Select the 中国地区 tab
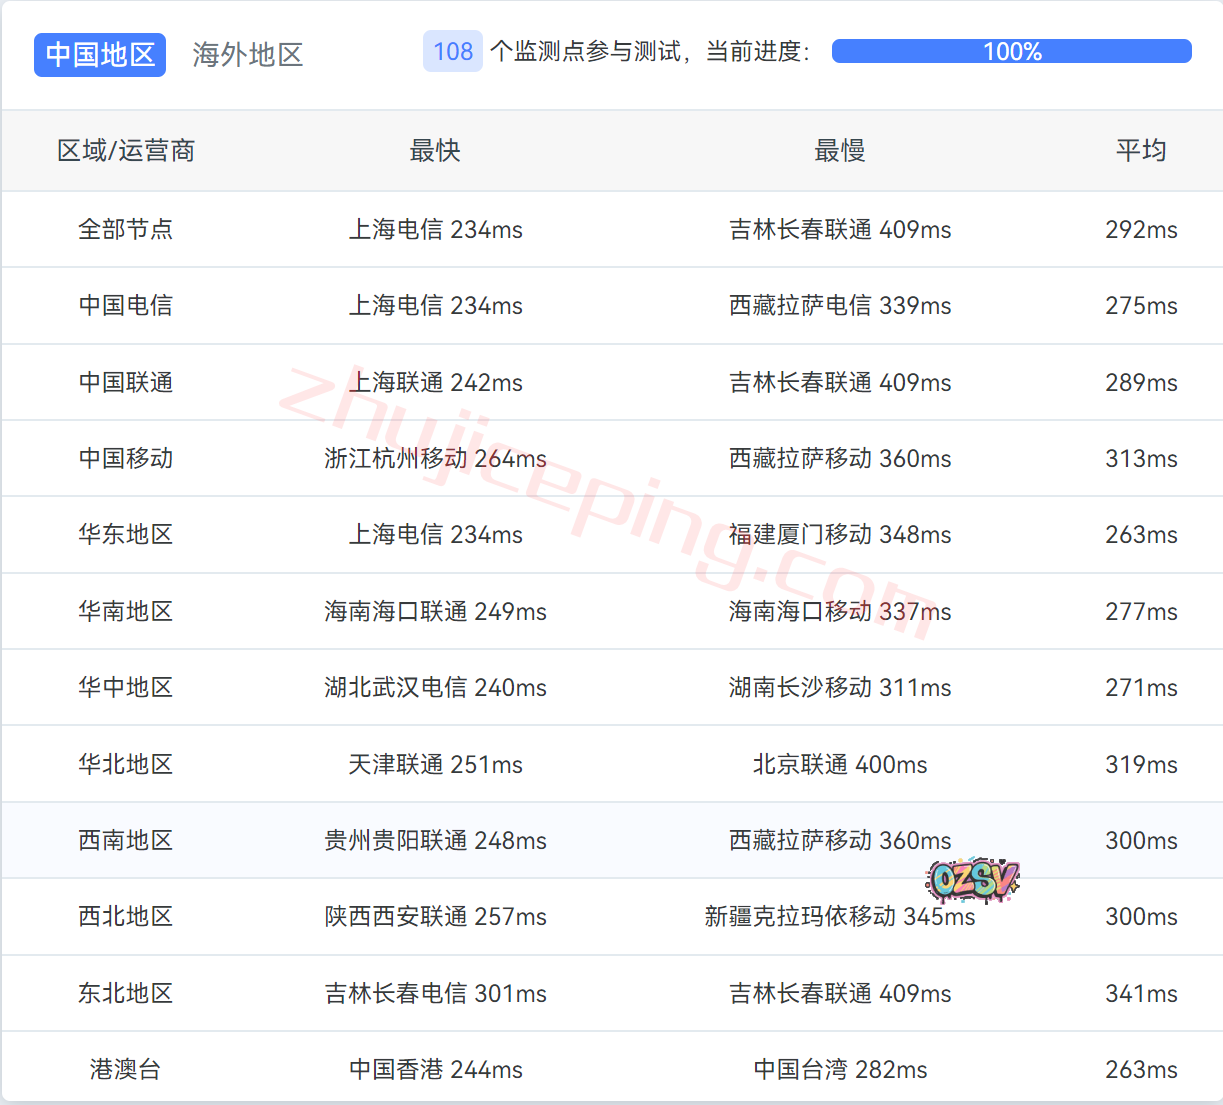Viewport: 1223px width, 1105px height. (x=100, y=55)
